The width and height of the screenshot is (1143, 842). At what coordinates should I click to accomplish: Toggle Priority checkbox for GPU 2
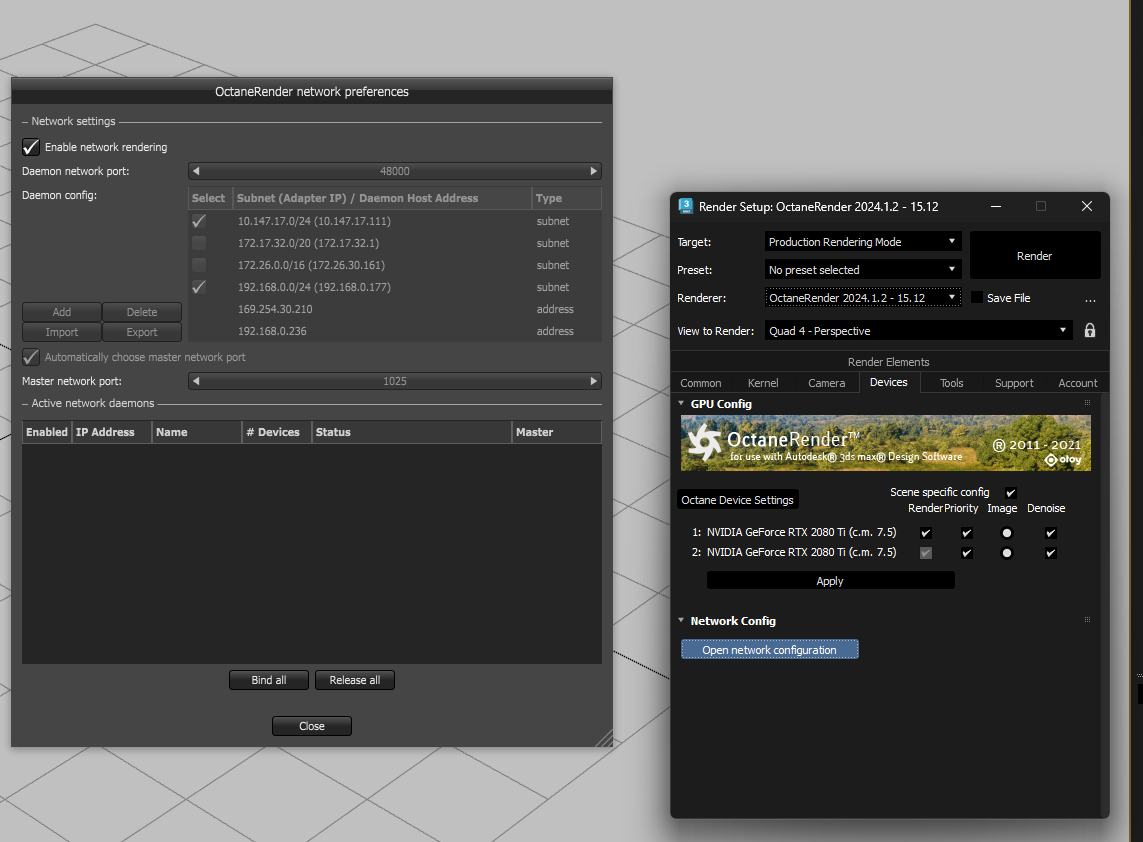(967, 553)
